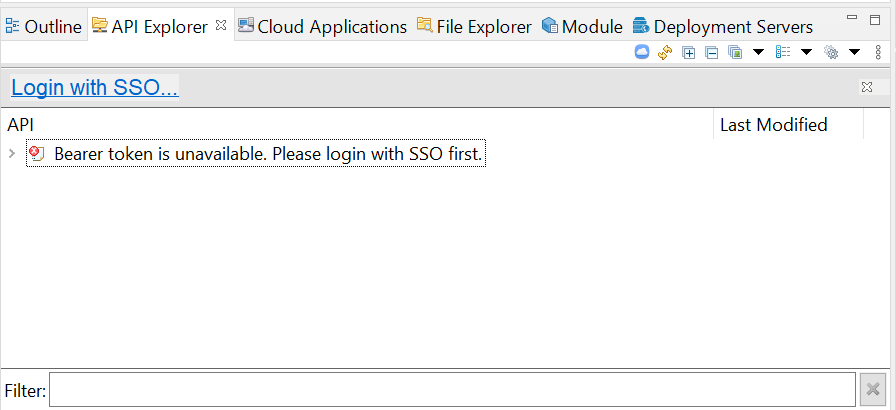The width and height of the screenshot is (896, 410).
Task: Select the Bearer token unavailable message row
Action: click(256, 153)
